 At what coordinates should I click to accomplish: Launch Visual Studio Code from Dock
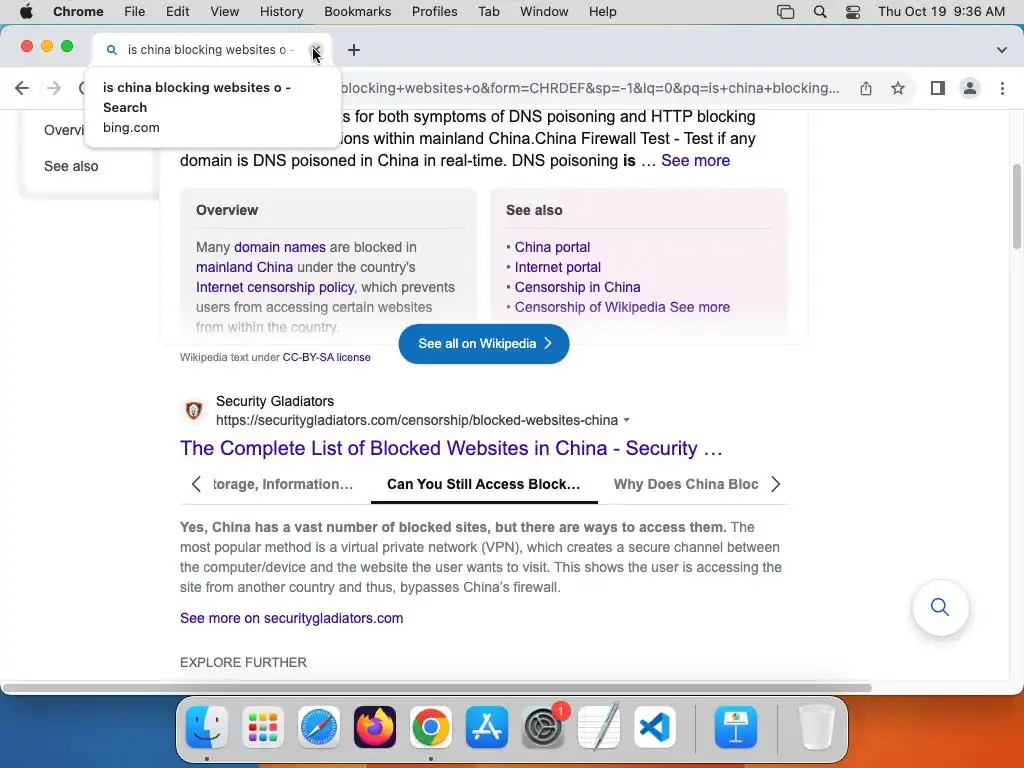[655, 728]
